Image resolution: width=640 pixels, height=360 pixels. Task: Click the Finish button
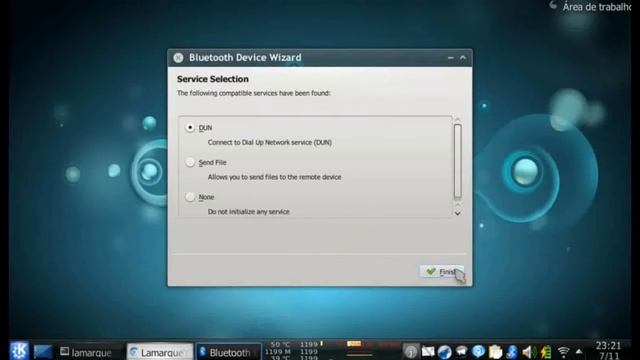pyautogui.click(x=442, y=271)
